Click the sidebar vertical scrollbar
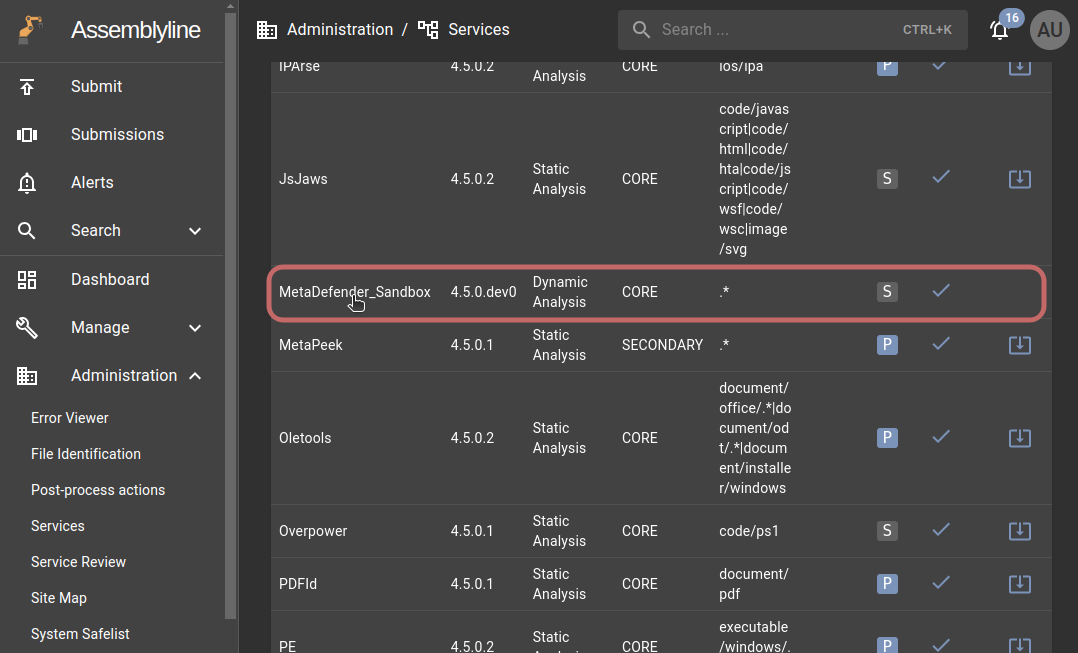 point(230,316)
